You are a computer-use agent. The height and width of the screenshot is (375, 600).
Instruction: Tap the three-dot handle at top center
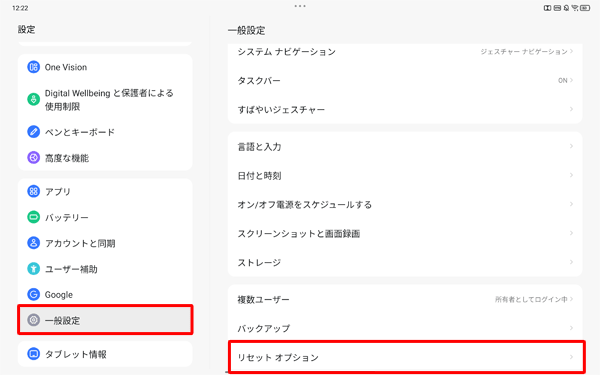pos(300,6)
